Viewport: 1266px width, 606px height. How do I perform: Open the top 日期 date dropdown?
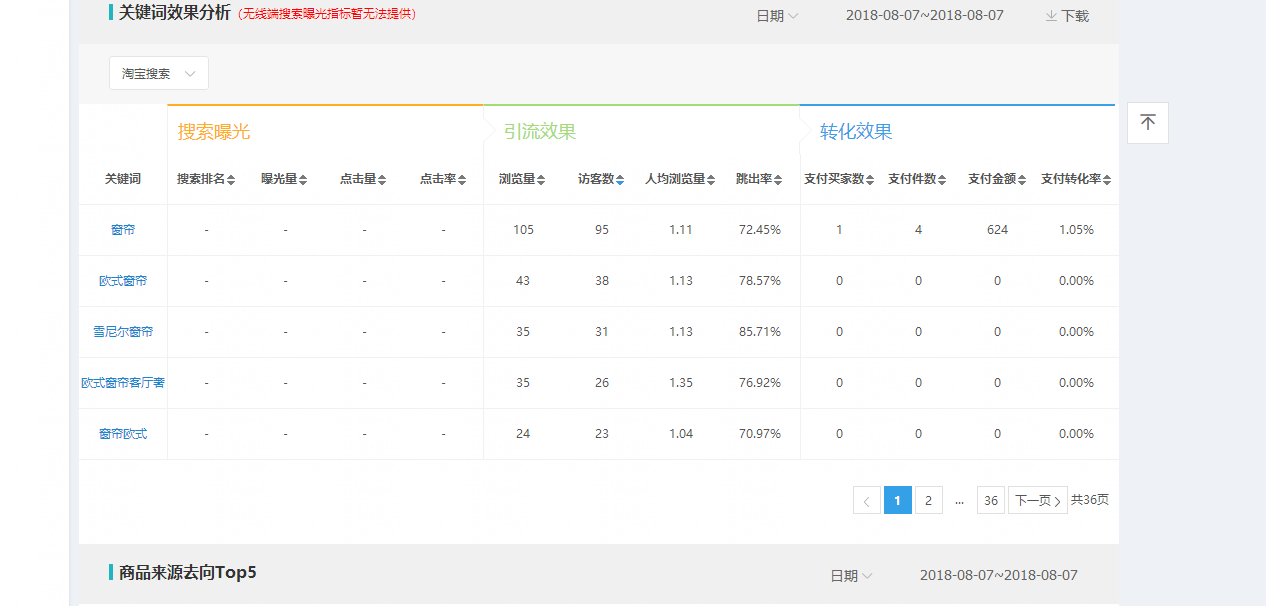[777, 15]
